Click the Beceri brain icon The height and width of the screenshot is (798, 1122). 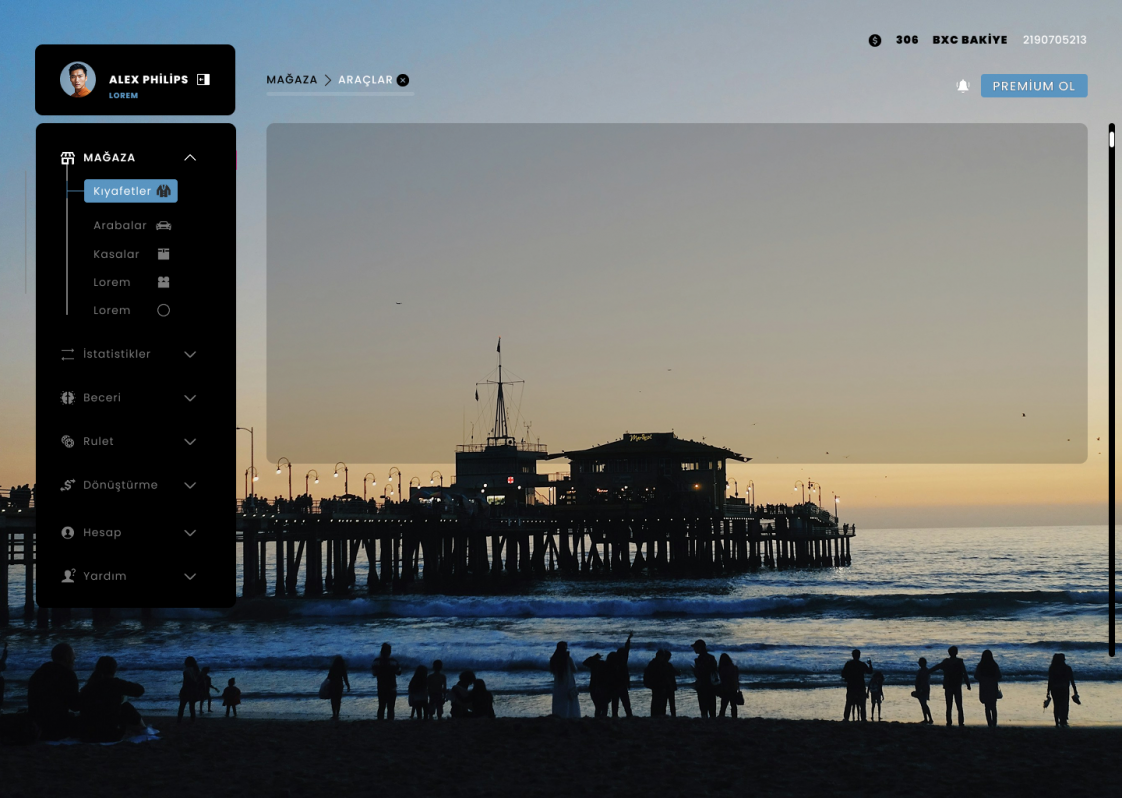click(68, 398)
